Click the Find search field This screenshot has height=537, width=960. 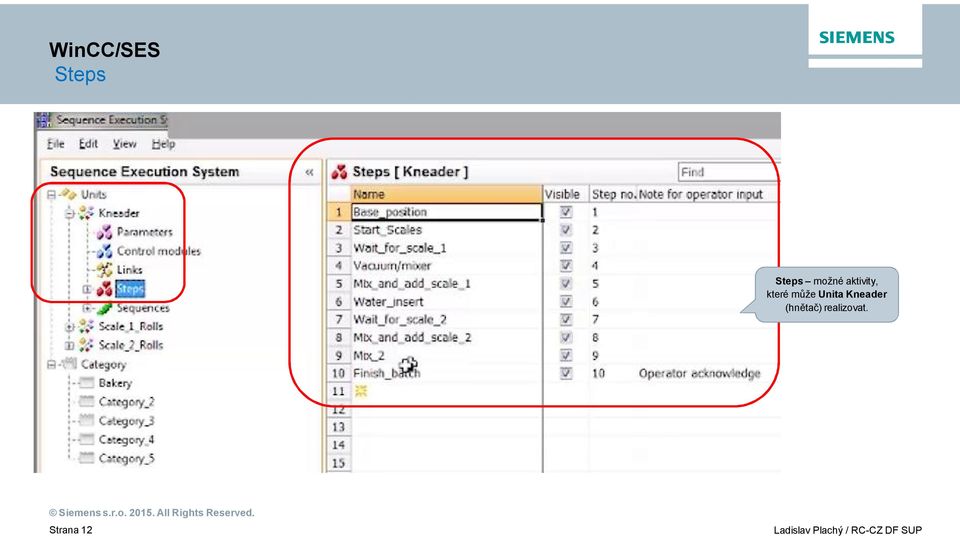tap(729, 172)
